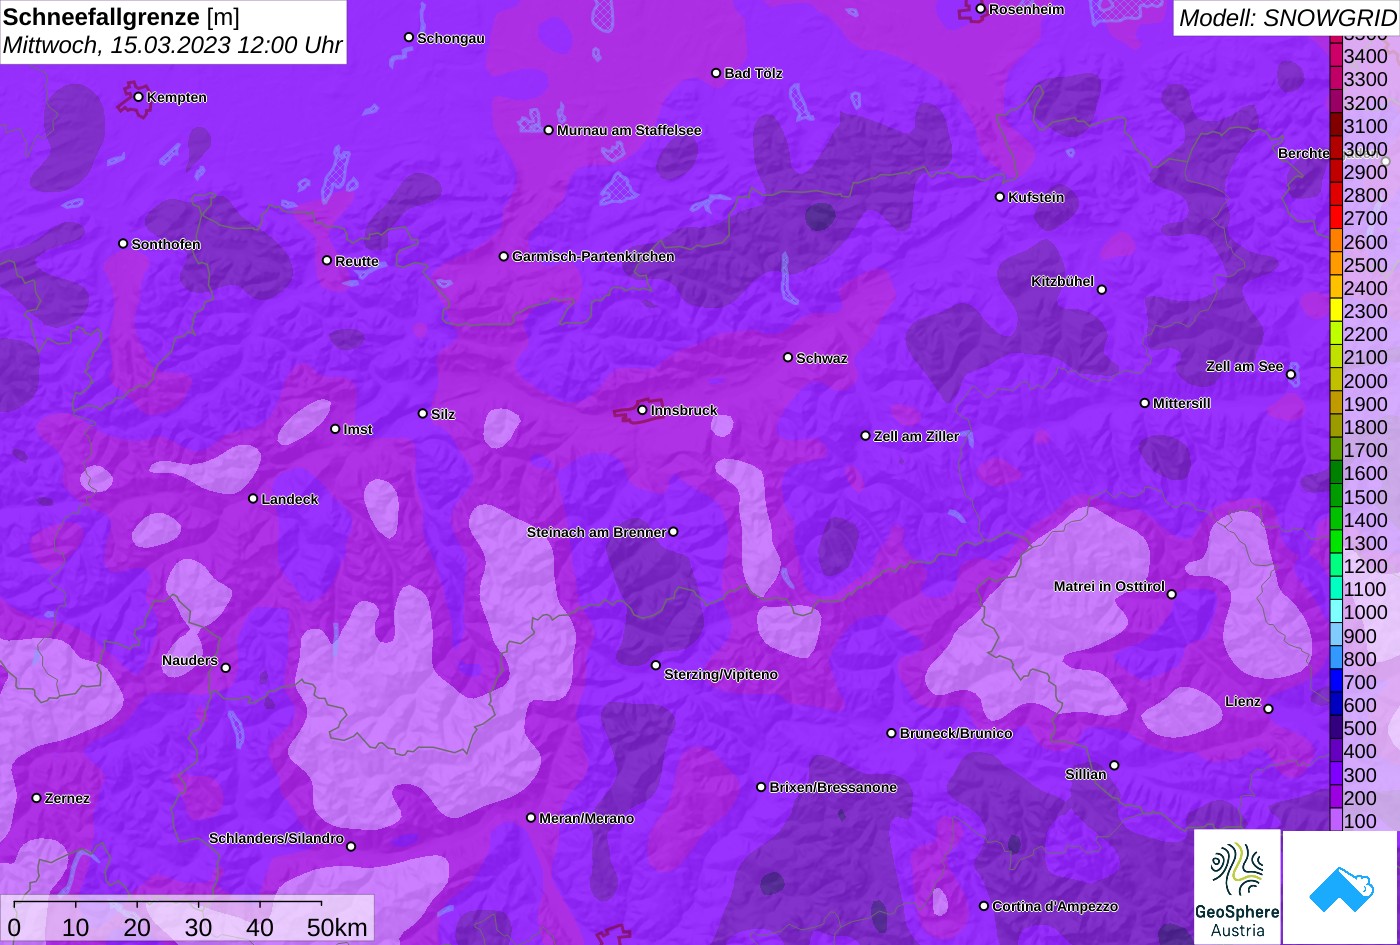
Task: Click the Sillian marker dot
Action: click(1114, 766)
